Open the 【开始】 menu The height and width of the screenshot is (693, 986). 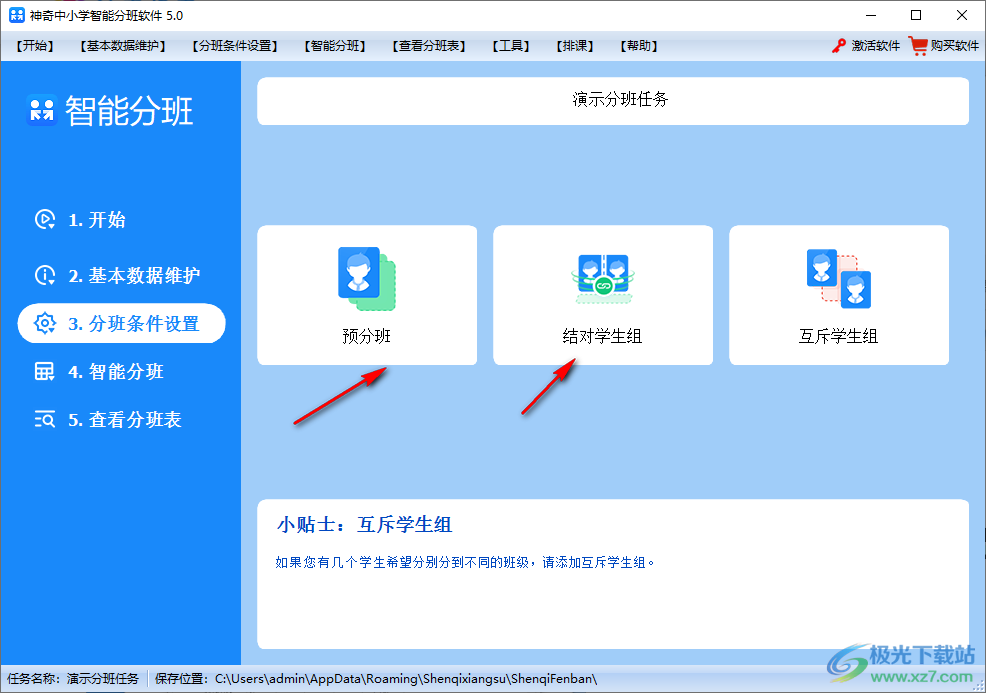pos(35,46)
